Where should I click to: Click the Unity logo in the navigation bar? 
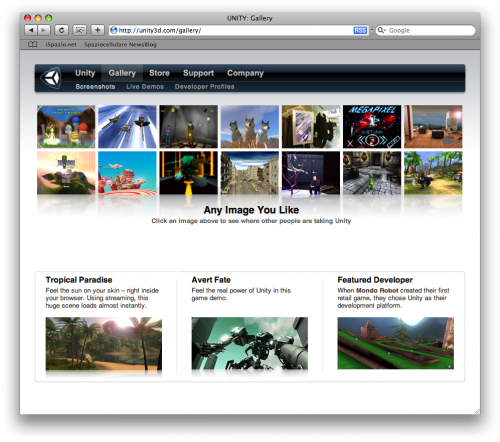[x=51, y=78]
